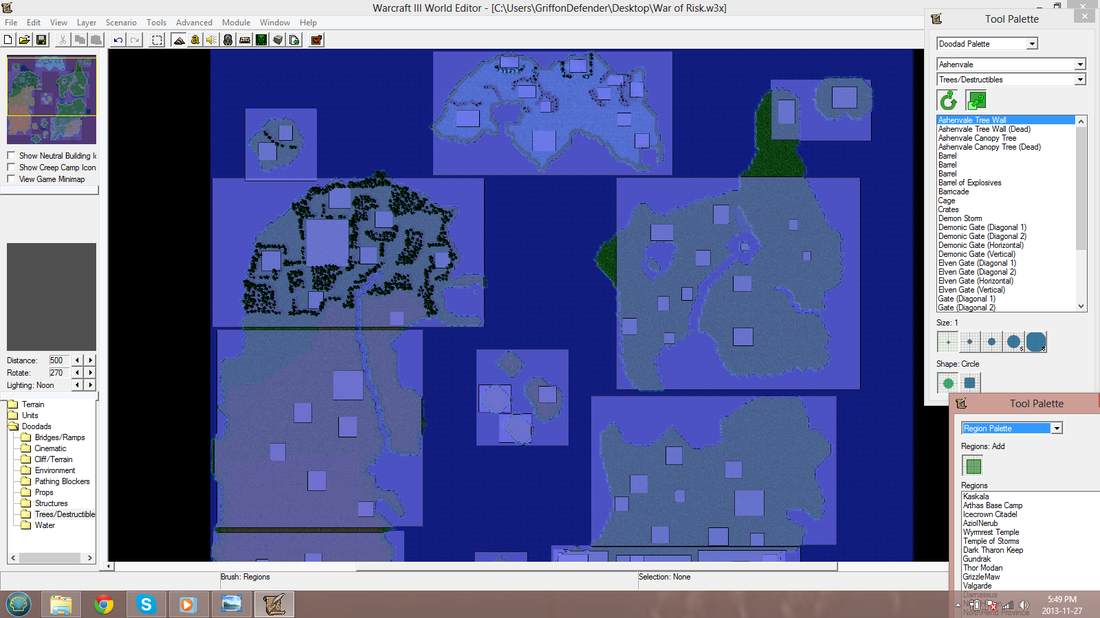Undo the last action via the toolbar
This screenshot has height=618, width=1100.
coord(118,40)
